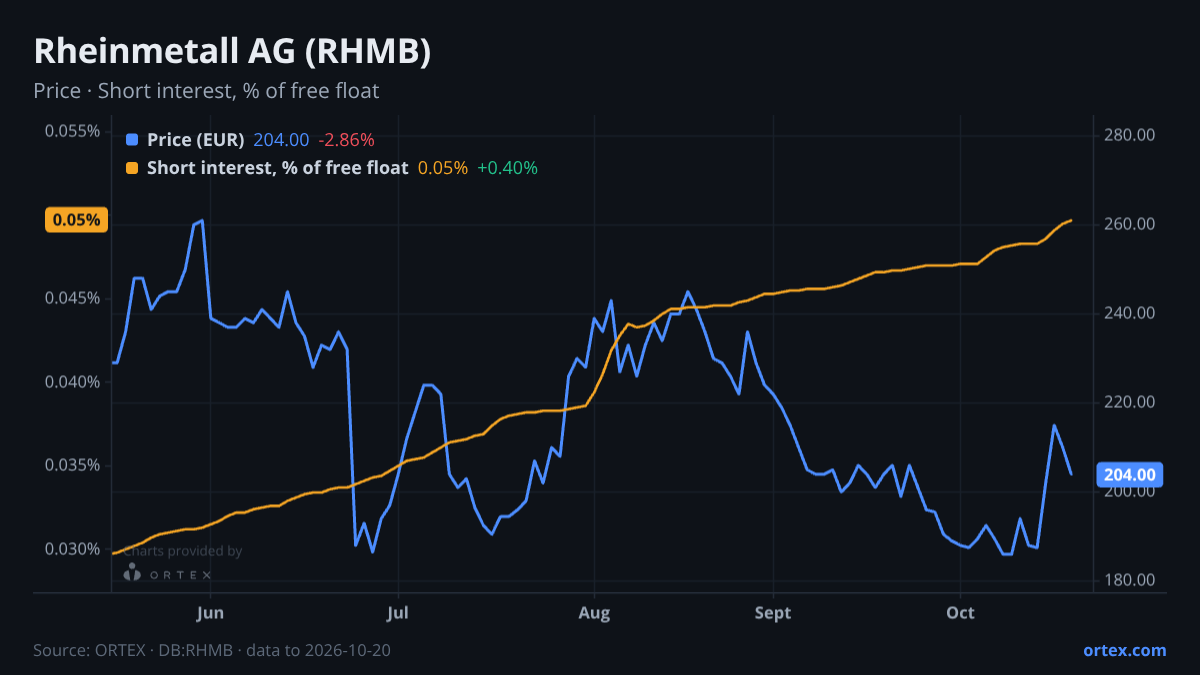The height and width of the screenshot is (675, 1200).
Task: Click the 180.00 right axis label
Action: coord(1130,580)
